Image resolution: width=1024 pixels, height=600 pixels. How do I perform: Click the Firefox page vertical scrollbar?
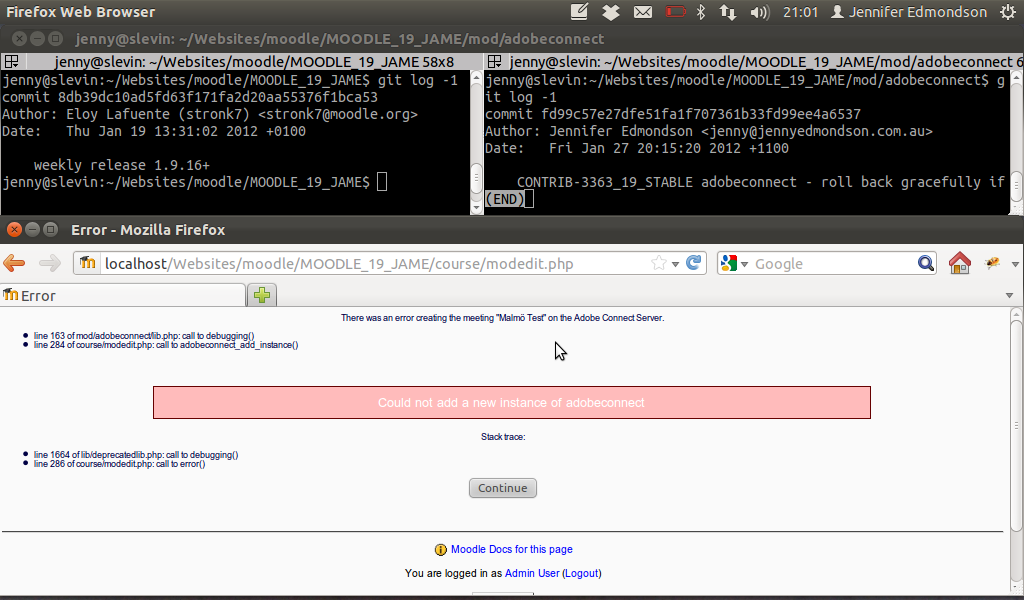coord(1016,449)
